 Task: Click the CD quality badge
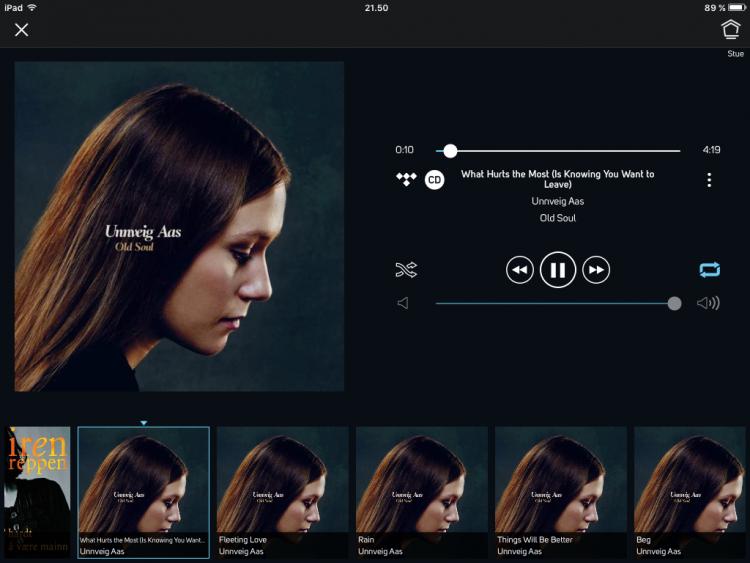coord(434,180)
